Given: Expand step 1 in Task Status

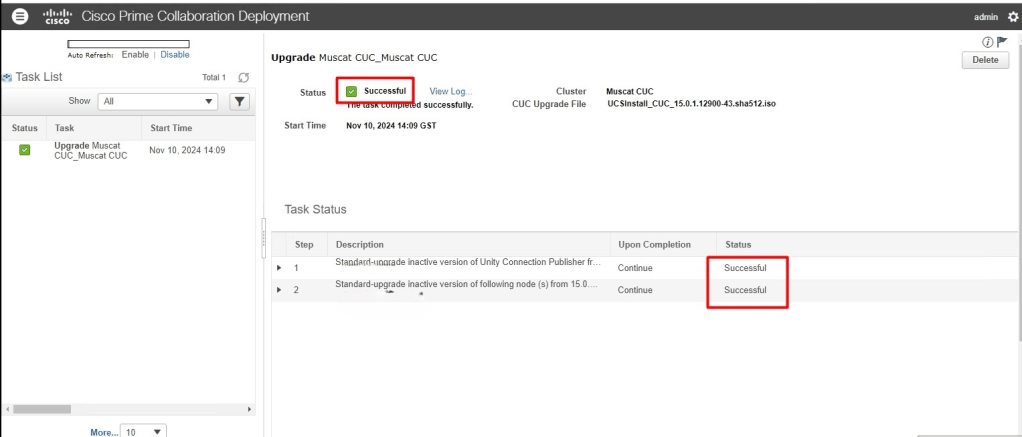Looking at the screenshot, I should [x=279, y=268].
